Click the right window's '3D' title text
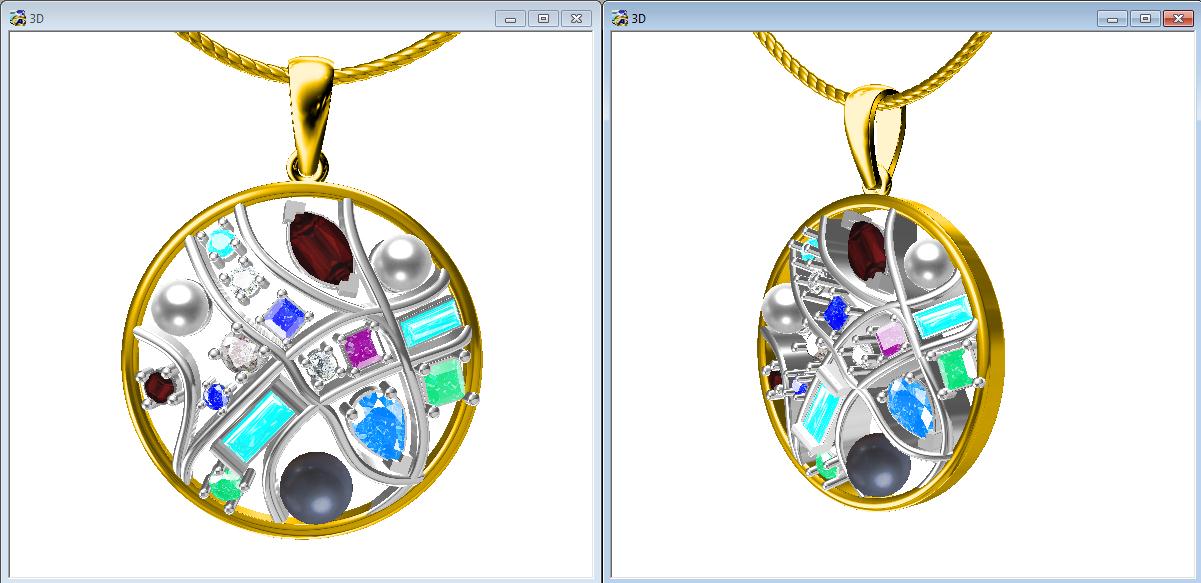The image size is (1201, 583). [641, 19]
